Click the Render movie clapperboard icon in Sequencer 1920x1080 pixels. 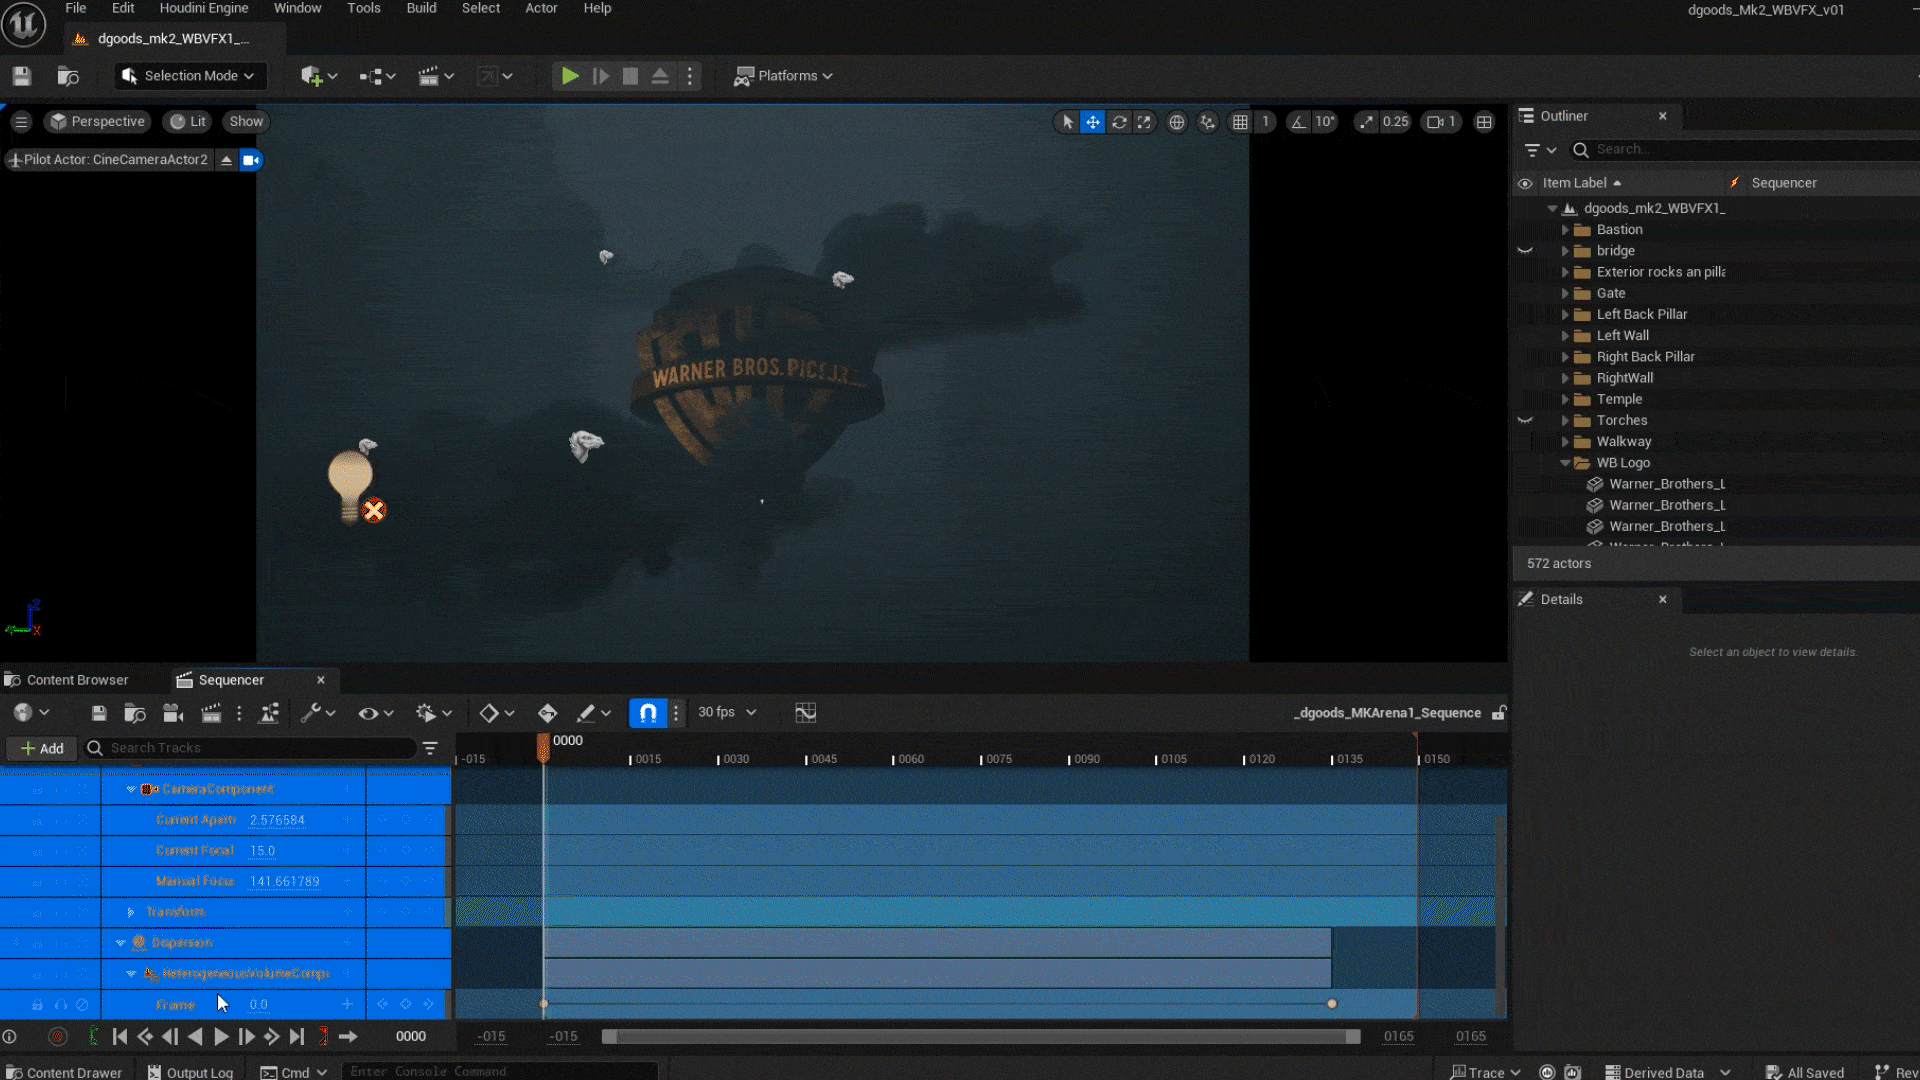click(211, 713)
